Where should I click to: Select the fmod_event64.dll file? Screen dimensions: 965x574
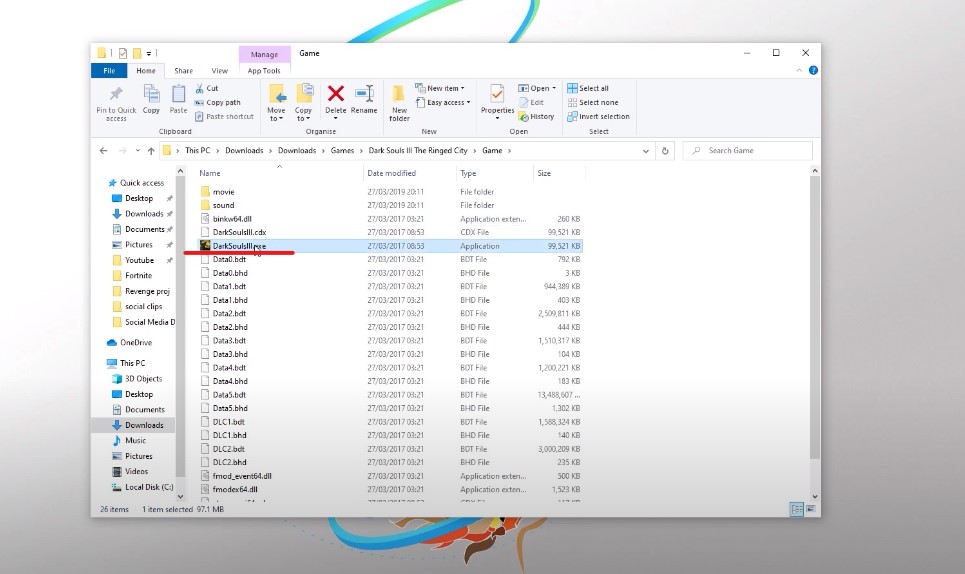pyautogui.click(x=242, y=476)
